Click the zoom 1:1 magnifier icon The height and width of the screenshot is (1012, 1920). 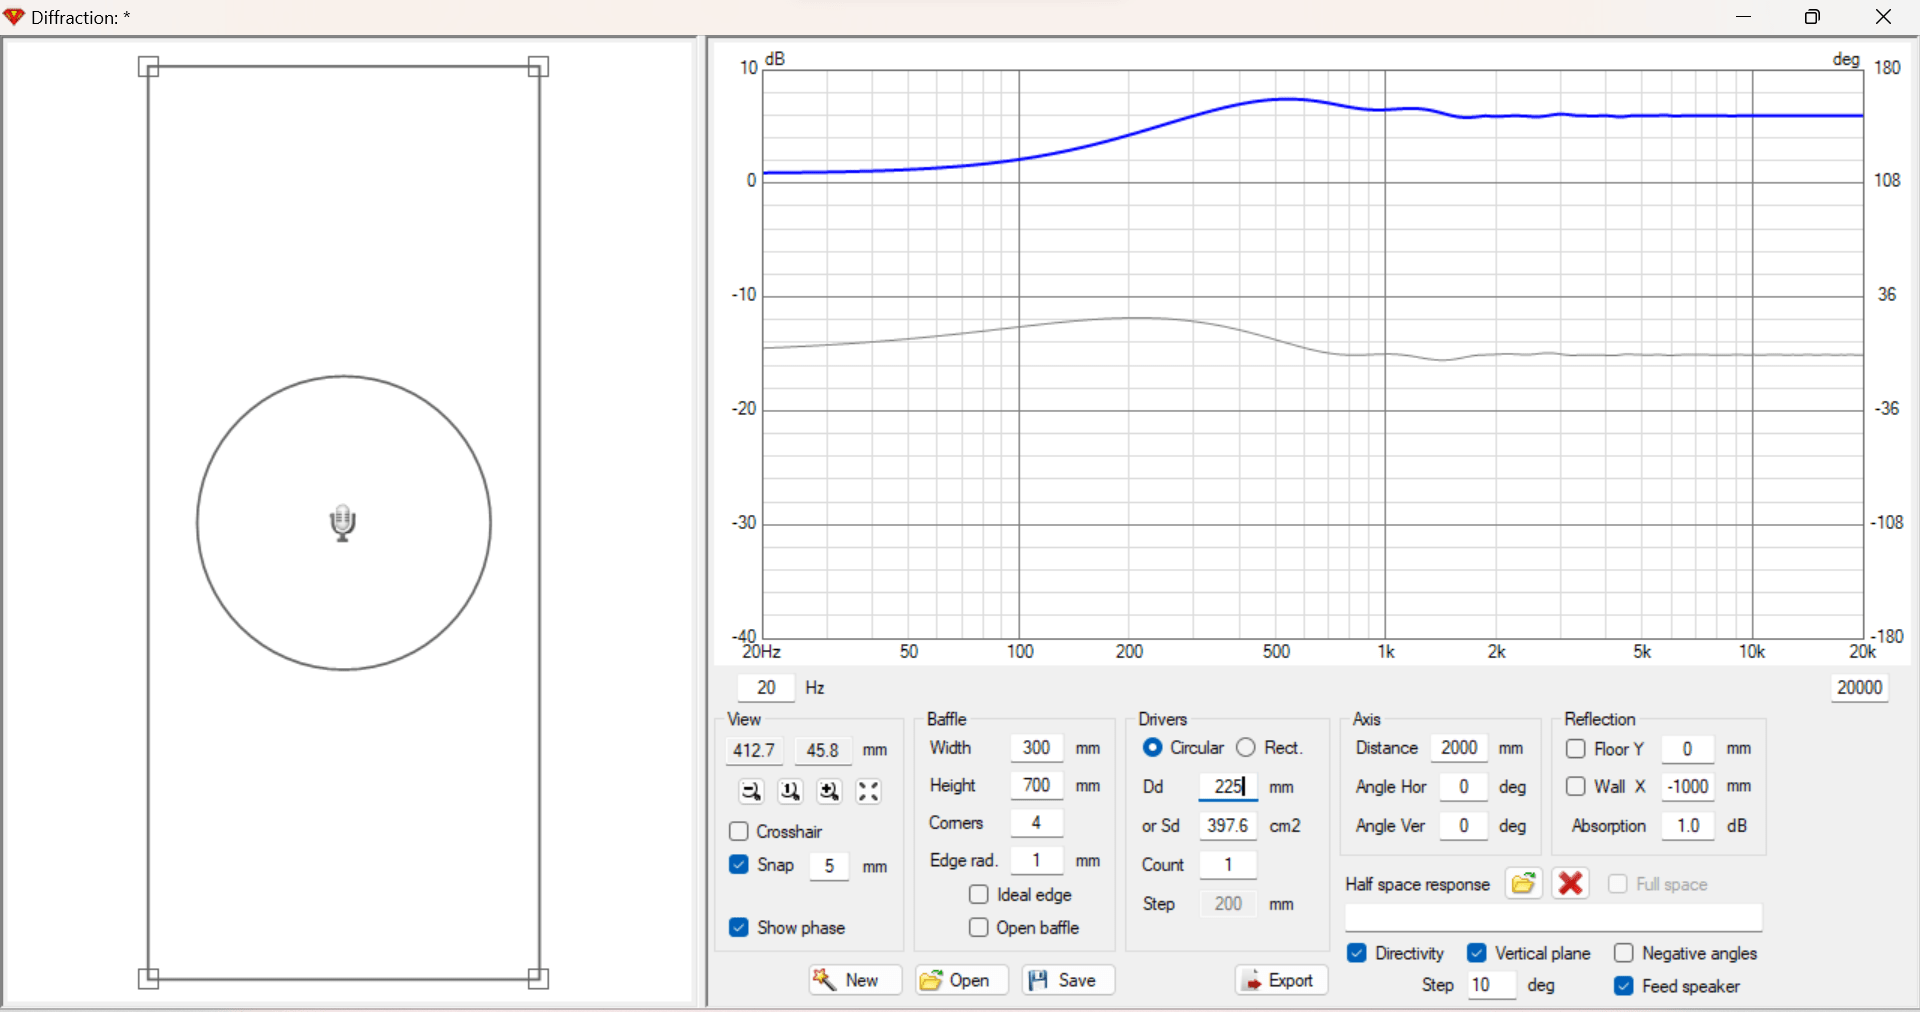tap(790, 791)
